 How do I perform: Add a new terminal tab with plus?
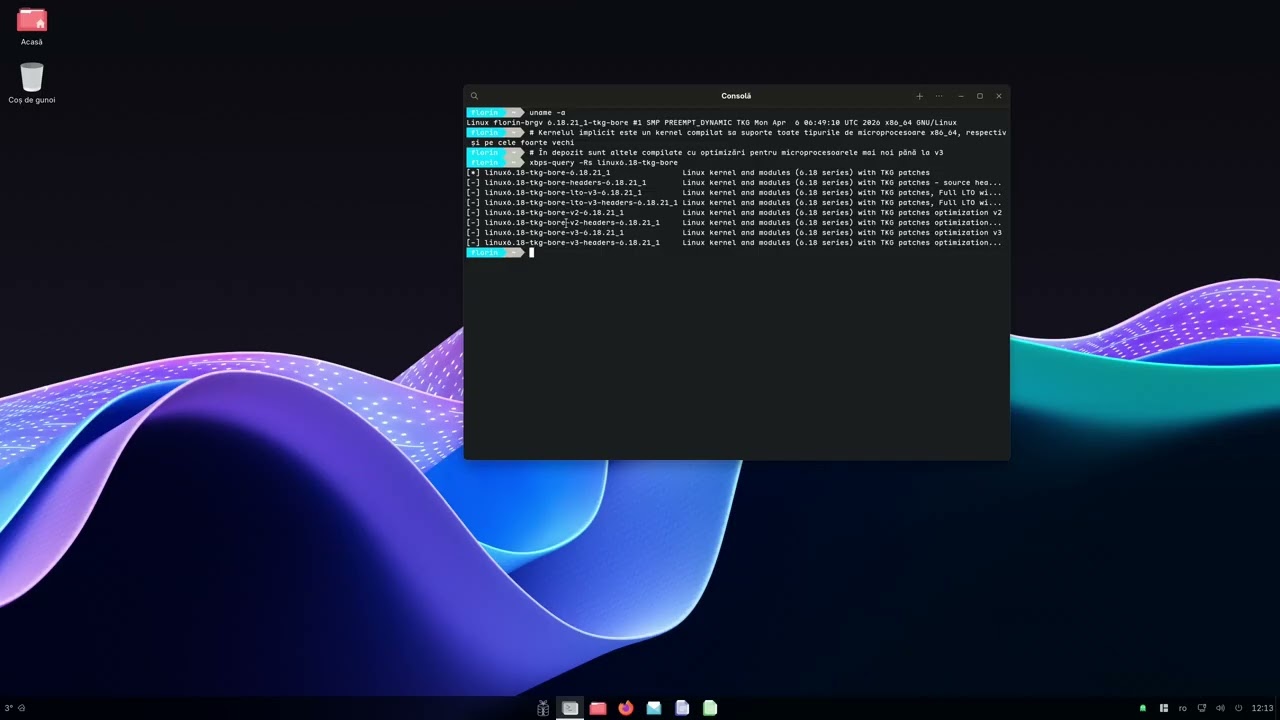(x=919, y=96)
